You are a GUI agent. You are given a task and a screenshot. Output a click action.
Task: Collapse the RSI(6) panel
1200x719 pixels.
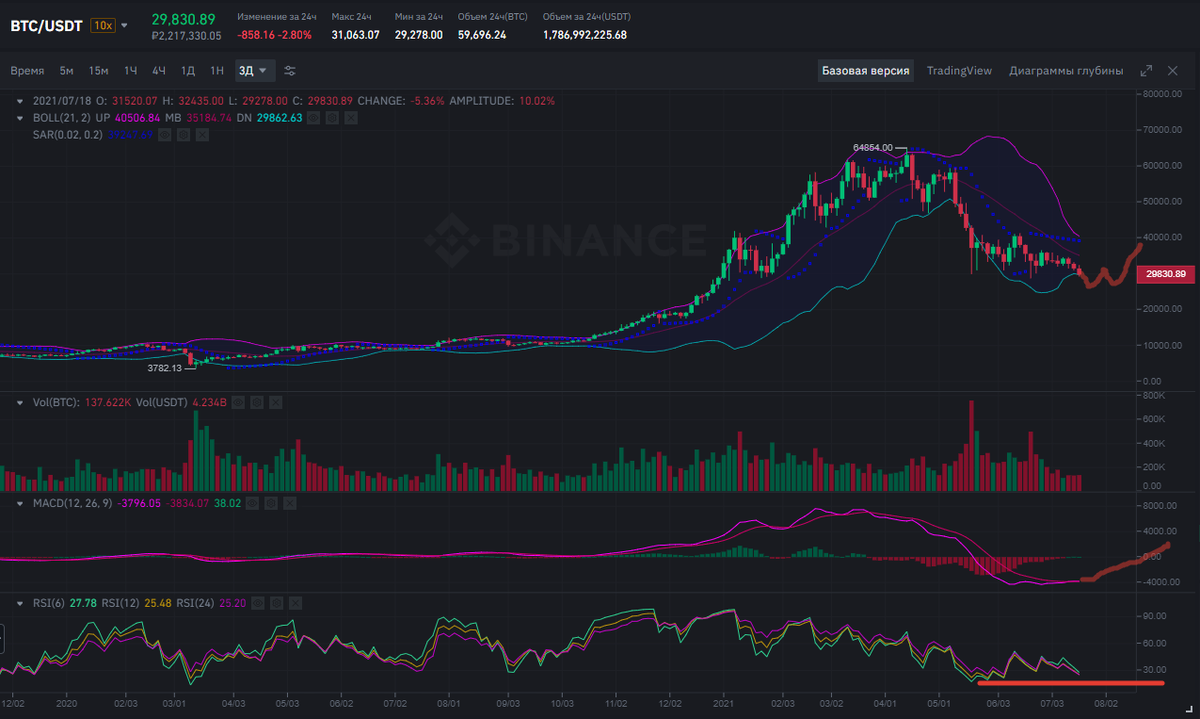(x=20, y=603)
